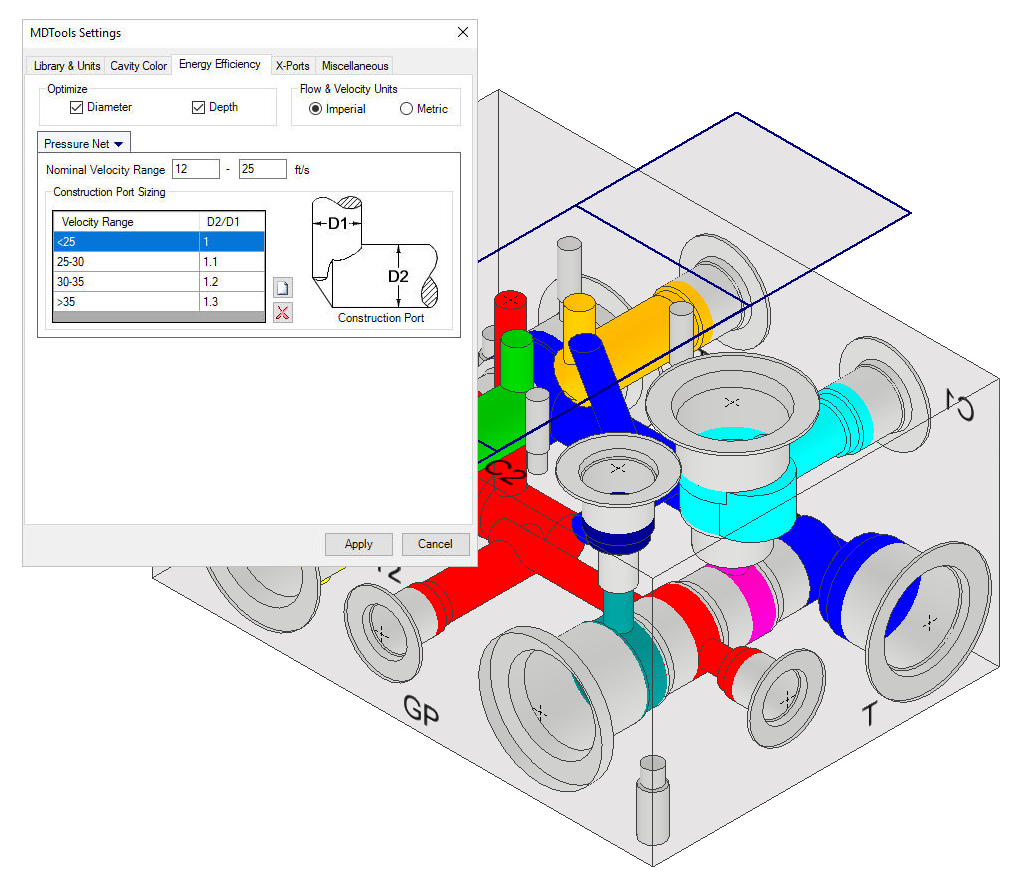Click the maximum velocity field showing 25
The height and width of the screenshot is (885, 1021).
click(262, 169)
